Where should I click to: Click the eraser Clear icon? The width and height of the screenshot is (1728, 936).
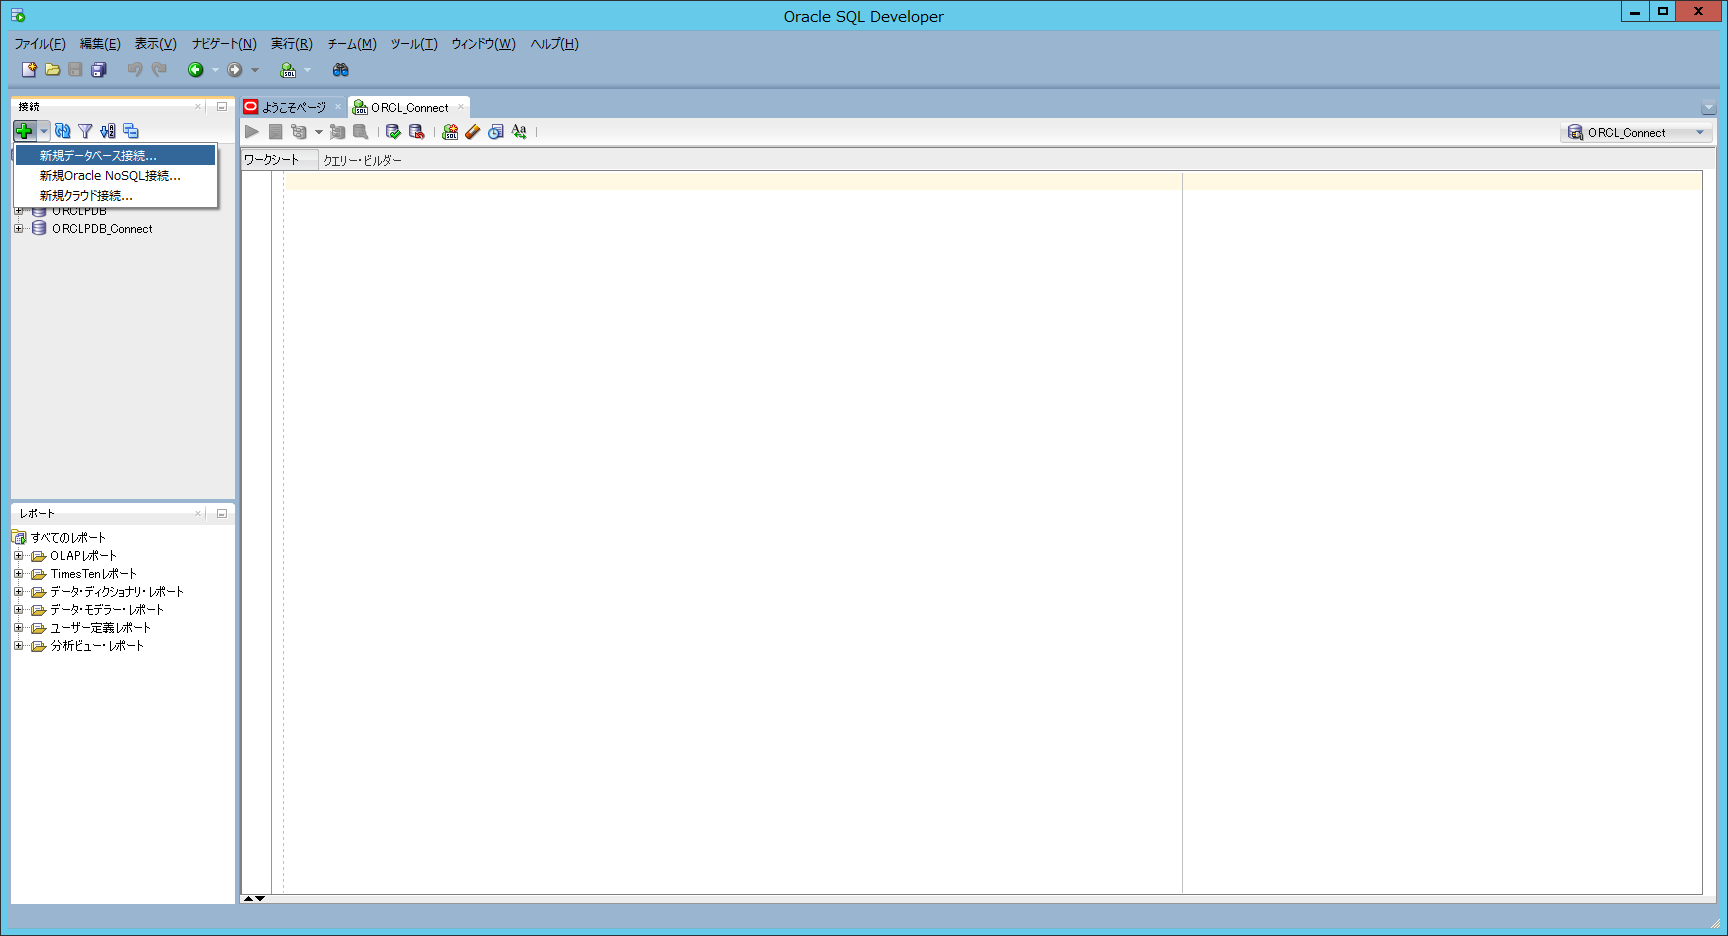[x=473, y=132]
